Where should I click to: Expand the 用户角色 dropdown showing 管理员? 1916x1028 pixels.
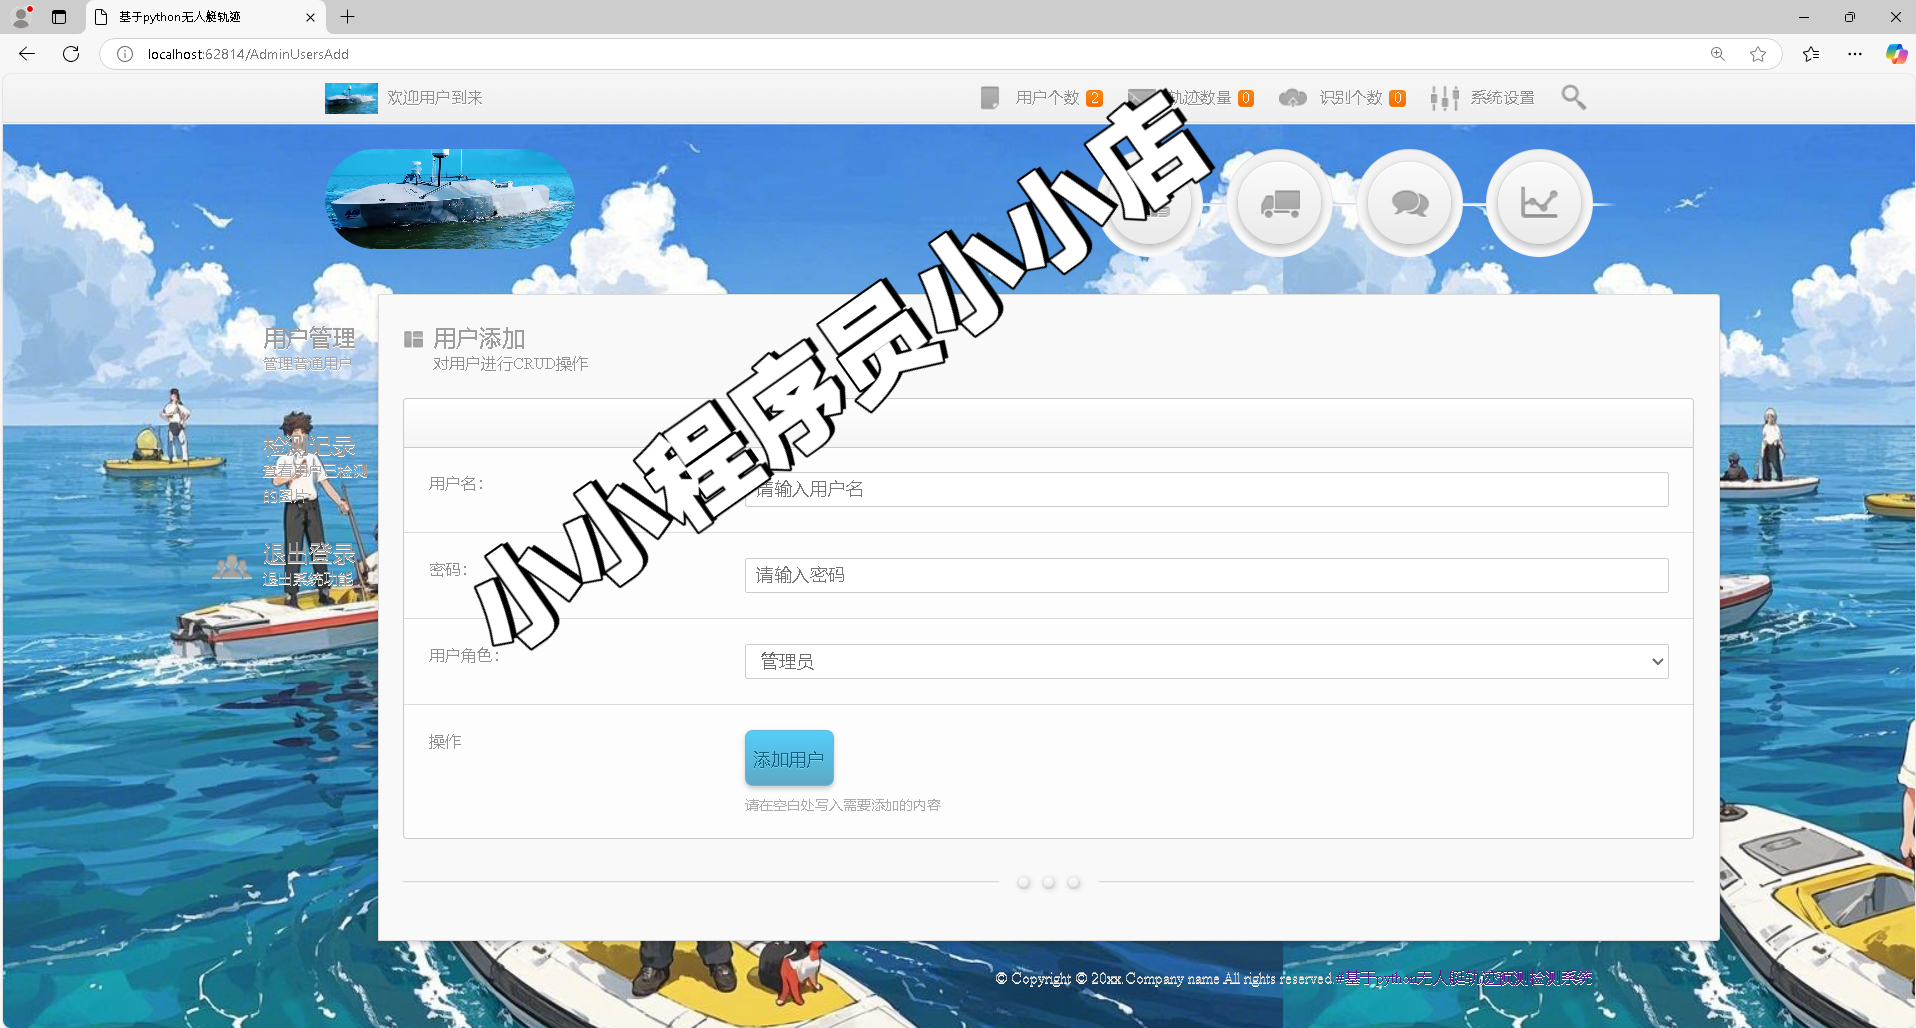tap(1206, 661)
